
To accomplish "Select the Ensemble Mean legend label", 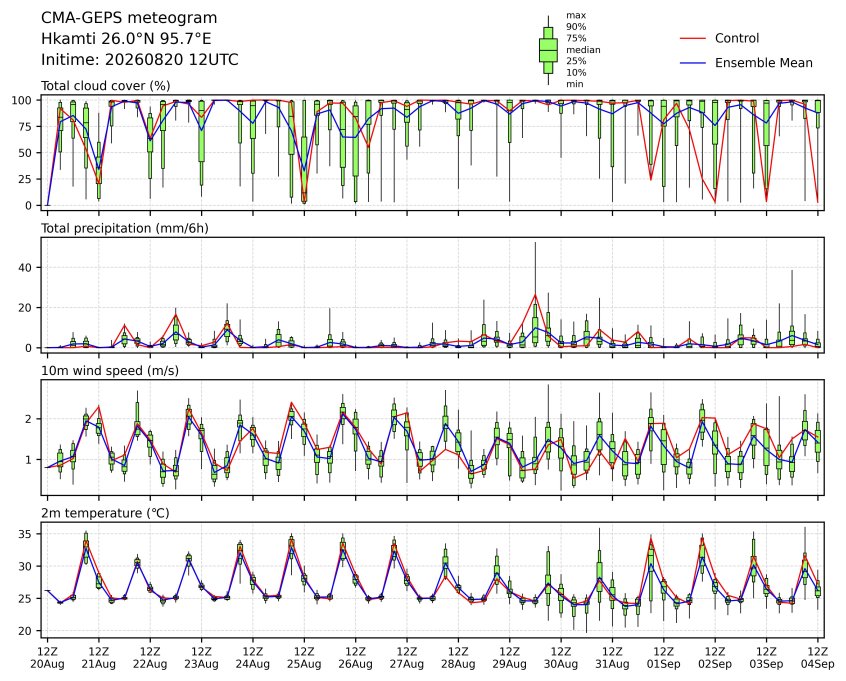I will pos(763,63).
